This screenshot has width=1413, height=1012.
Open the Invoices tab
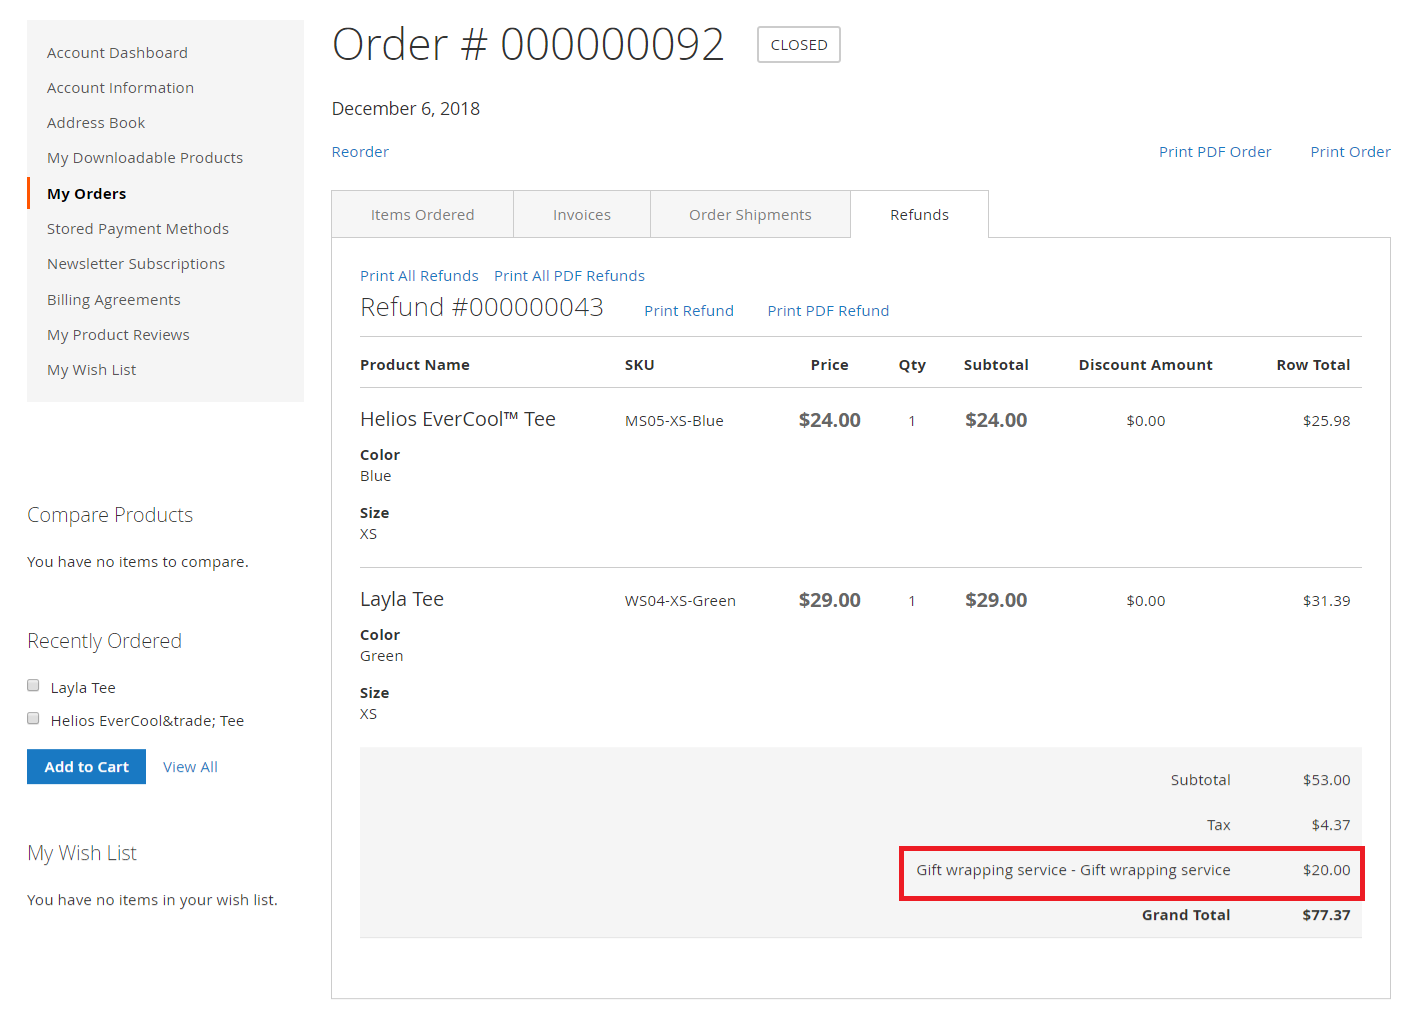581,215
